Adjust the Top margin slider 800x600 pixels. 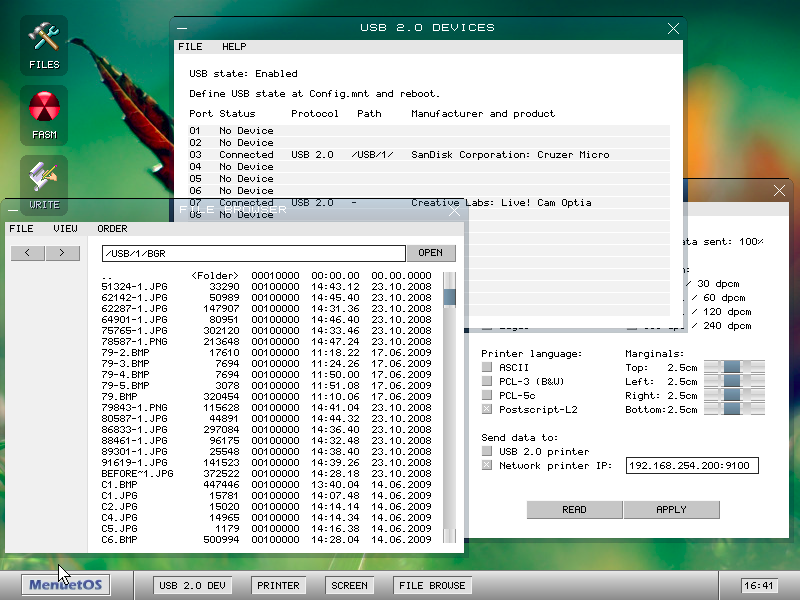pos(733,368)
